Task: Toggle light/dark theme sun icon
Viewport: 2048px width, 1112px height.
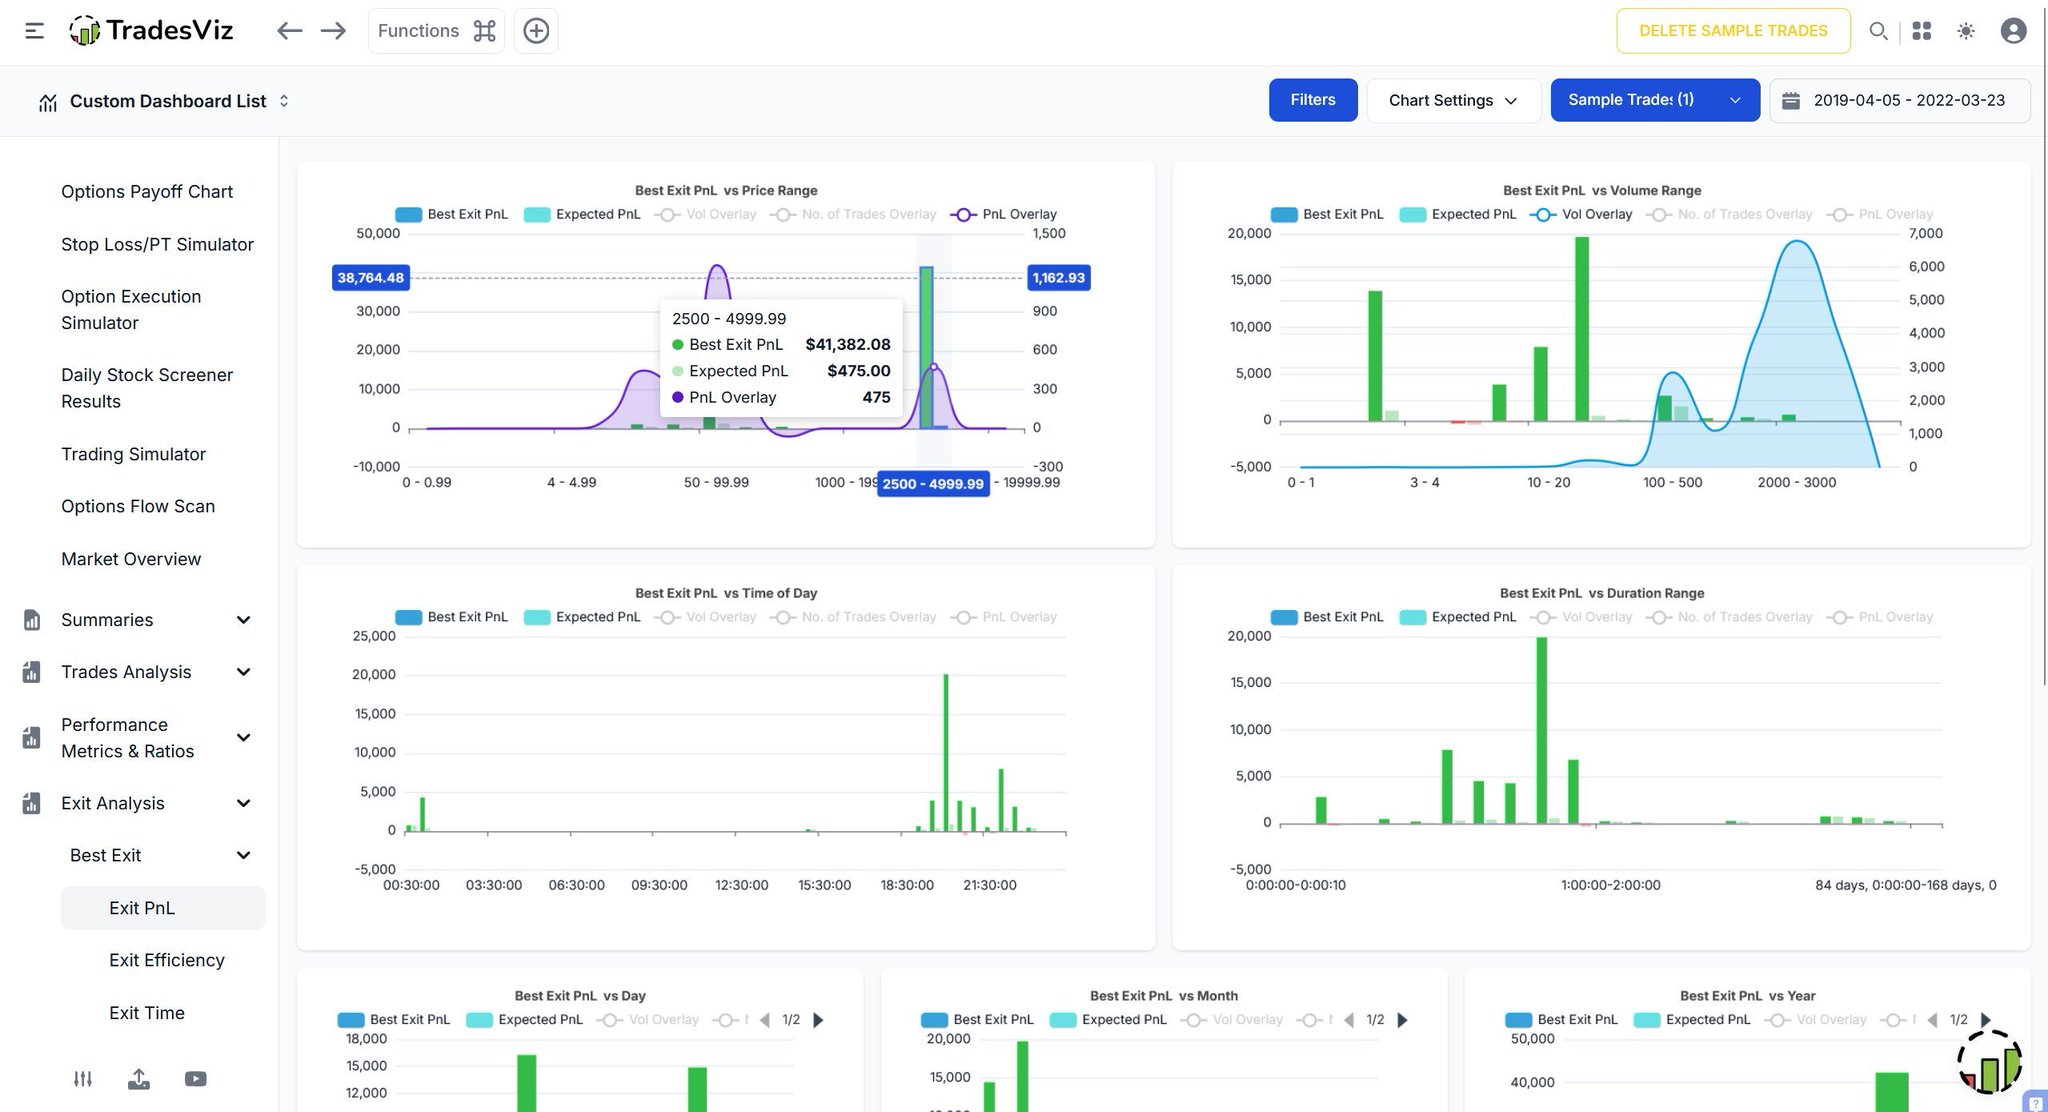Action: (x=1966, y=31)
